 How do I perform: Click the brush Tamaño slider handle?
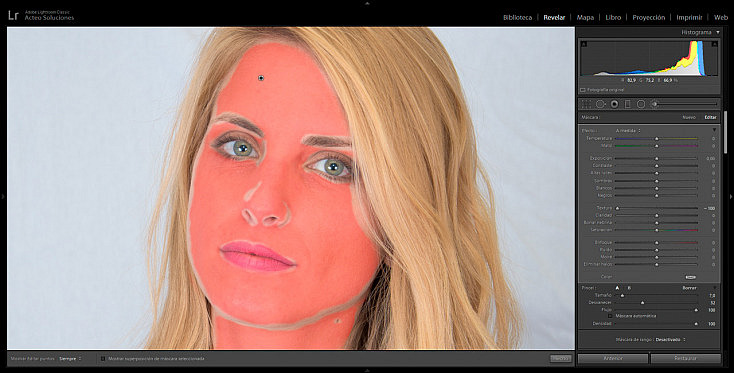622,296
